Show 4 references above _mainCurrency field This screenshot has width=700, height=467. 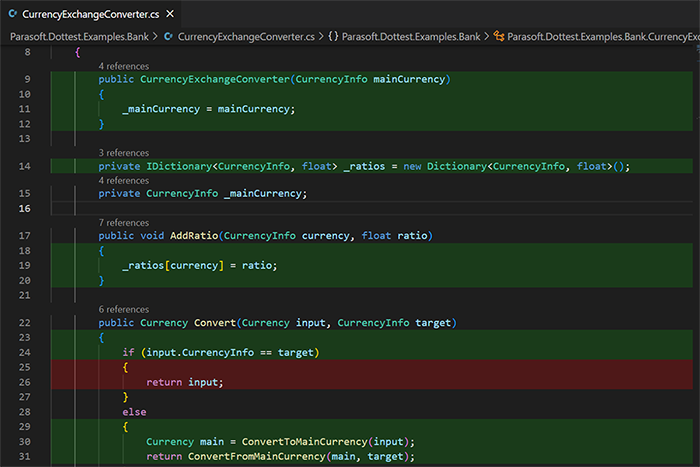click(124, 180)
